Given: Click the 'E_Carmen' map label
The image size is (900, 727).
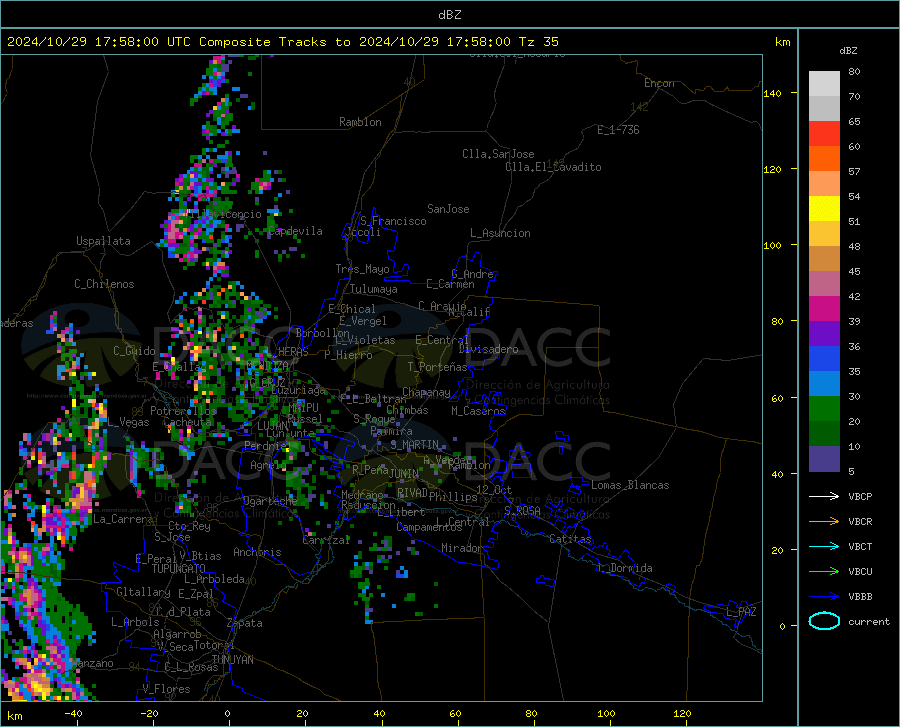Looking at the screenshot, I should [450, 284].
